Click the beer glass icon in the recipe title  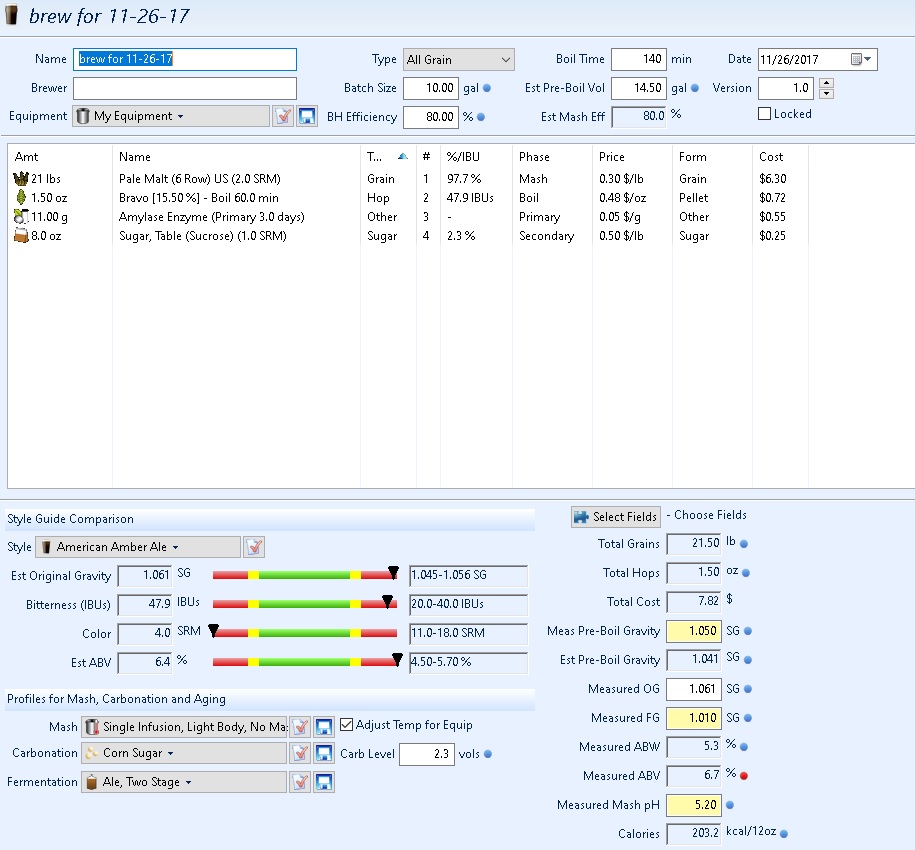[x=11, y=15]
